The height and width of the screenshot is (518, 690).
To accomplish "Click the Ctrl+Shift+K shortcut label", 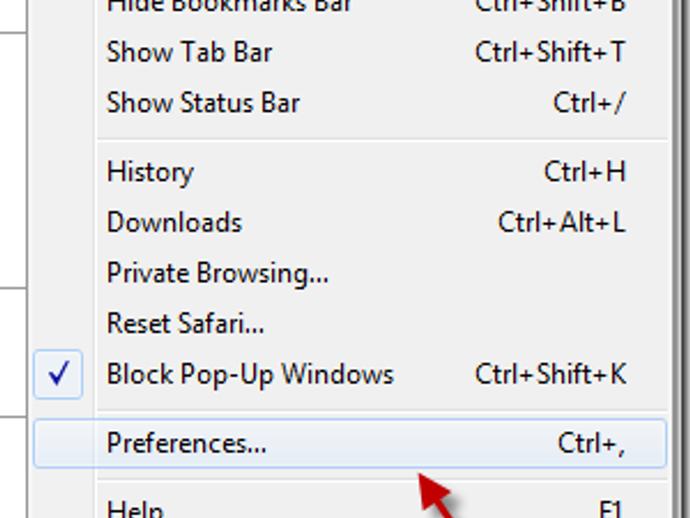I will [x=550, y=374].
